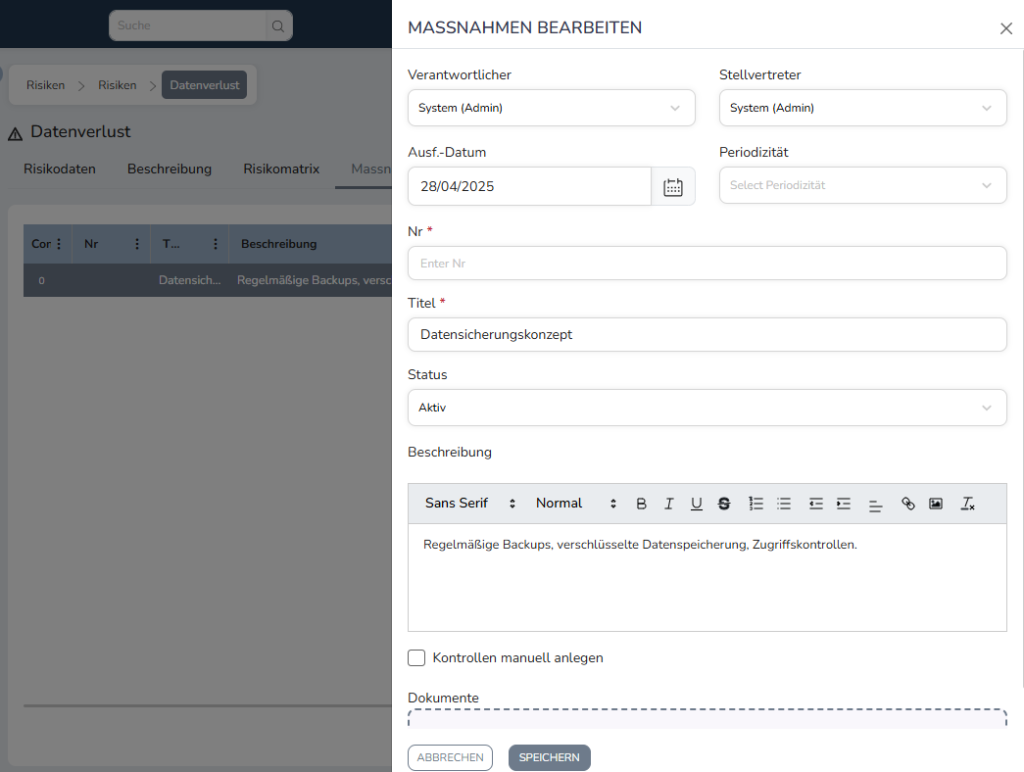Insert a hyperlink in the description
The height and width of the screenshot is (772, 1024).
908,504
